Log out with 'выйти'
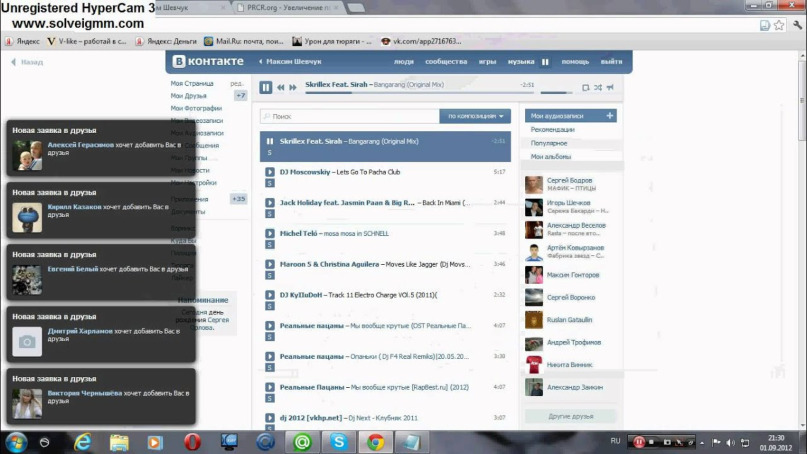 click(x=611, y=61)
